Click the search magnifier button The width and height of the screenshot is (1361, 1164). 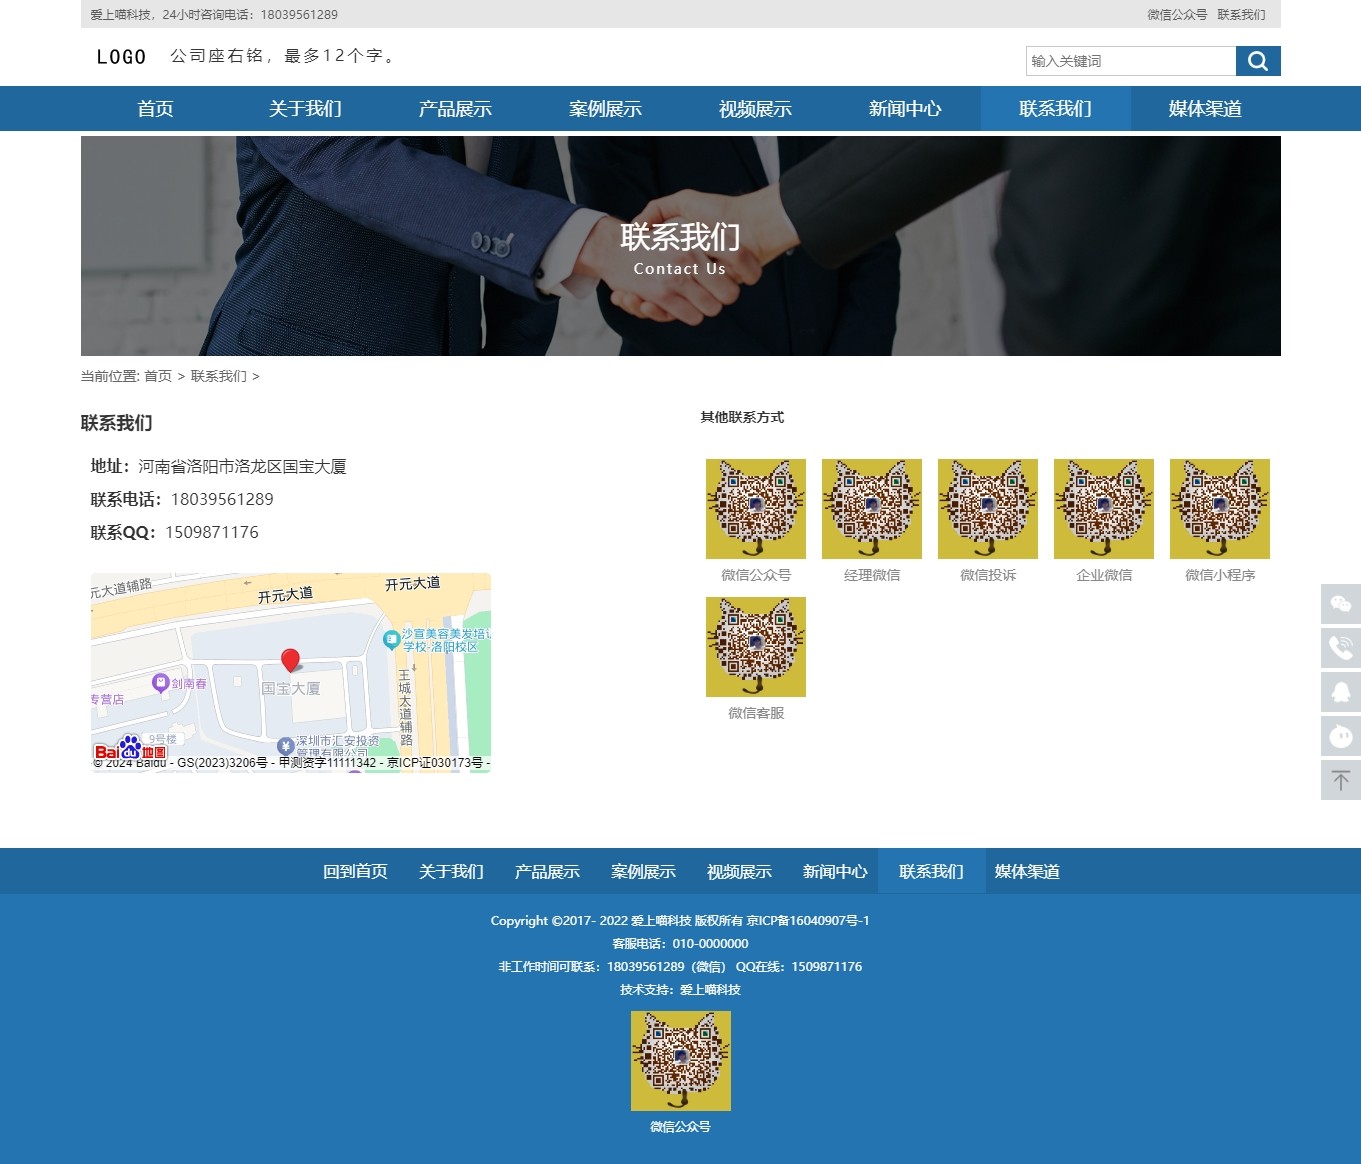coord(1258,61)
